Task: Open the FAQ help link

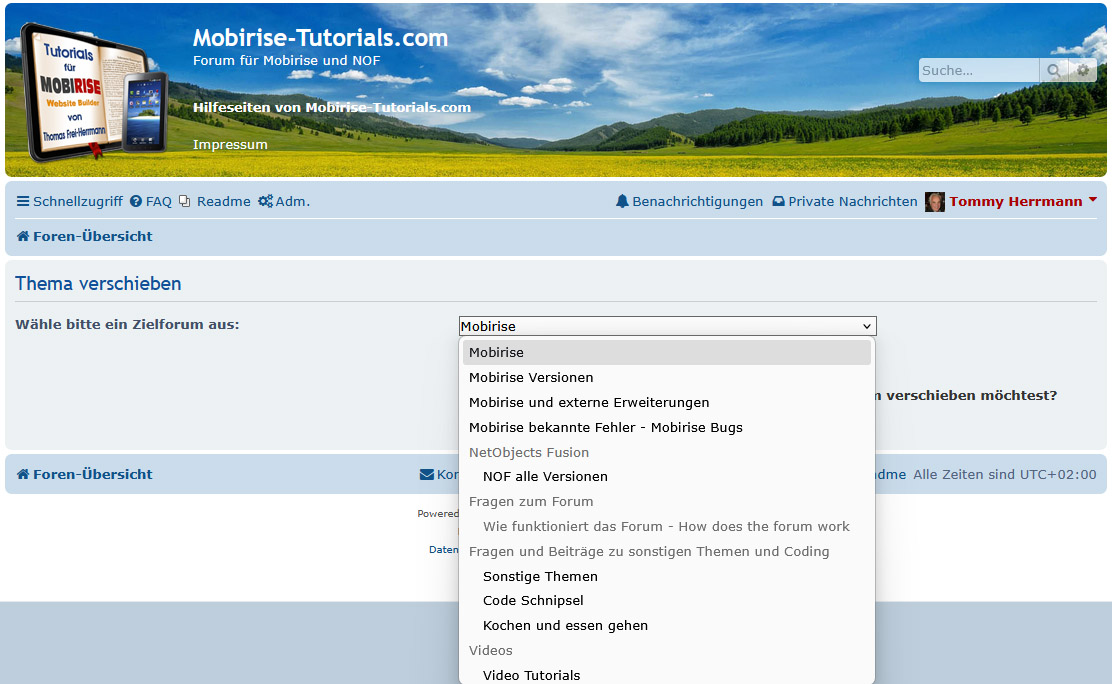Action: 151,202
